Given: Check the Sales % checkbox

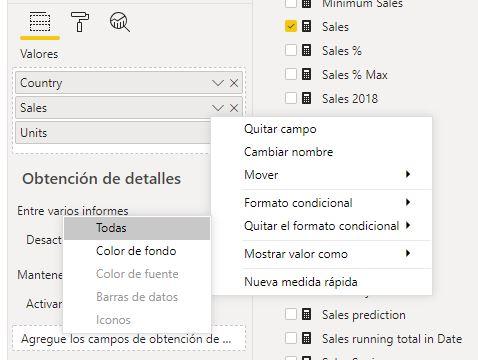Looking at the screenshot, I should (x=291, y=50).
